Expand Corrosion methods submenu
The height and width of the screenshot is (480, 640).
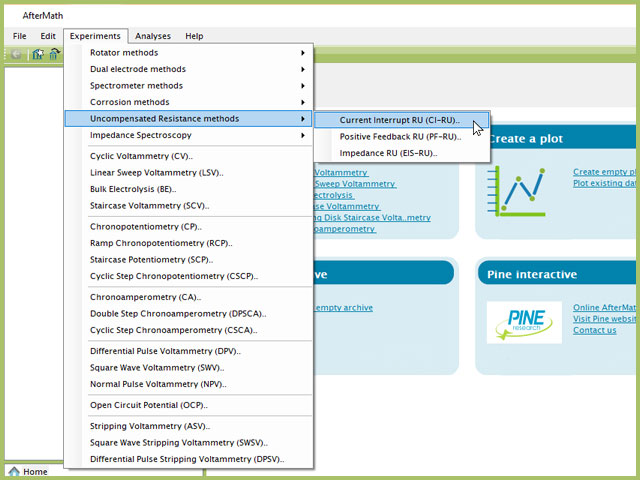point(189,102)
